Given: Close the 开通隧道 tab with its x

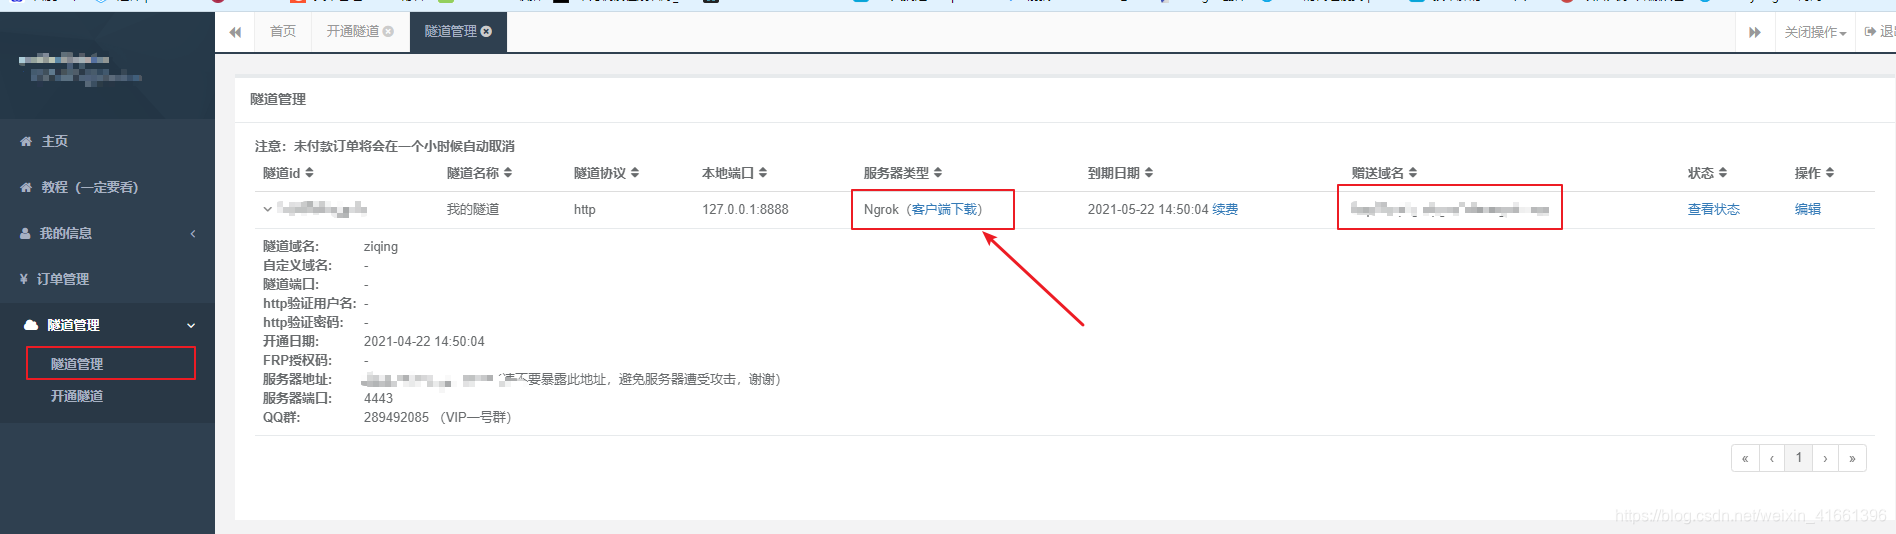Looking at the screenshot, I should tap(389, 32).
